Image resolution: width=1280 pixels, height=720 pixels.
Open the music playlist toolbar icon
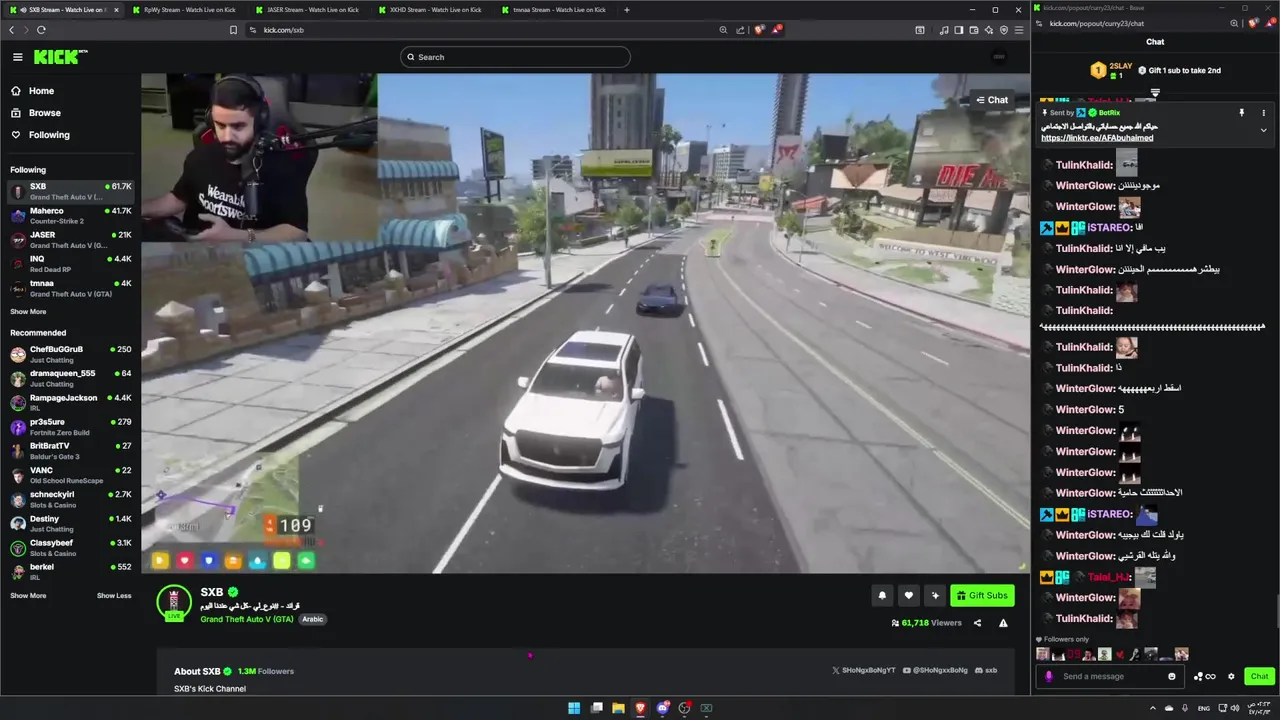pyautogui.click(x=944, y=30)
